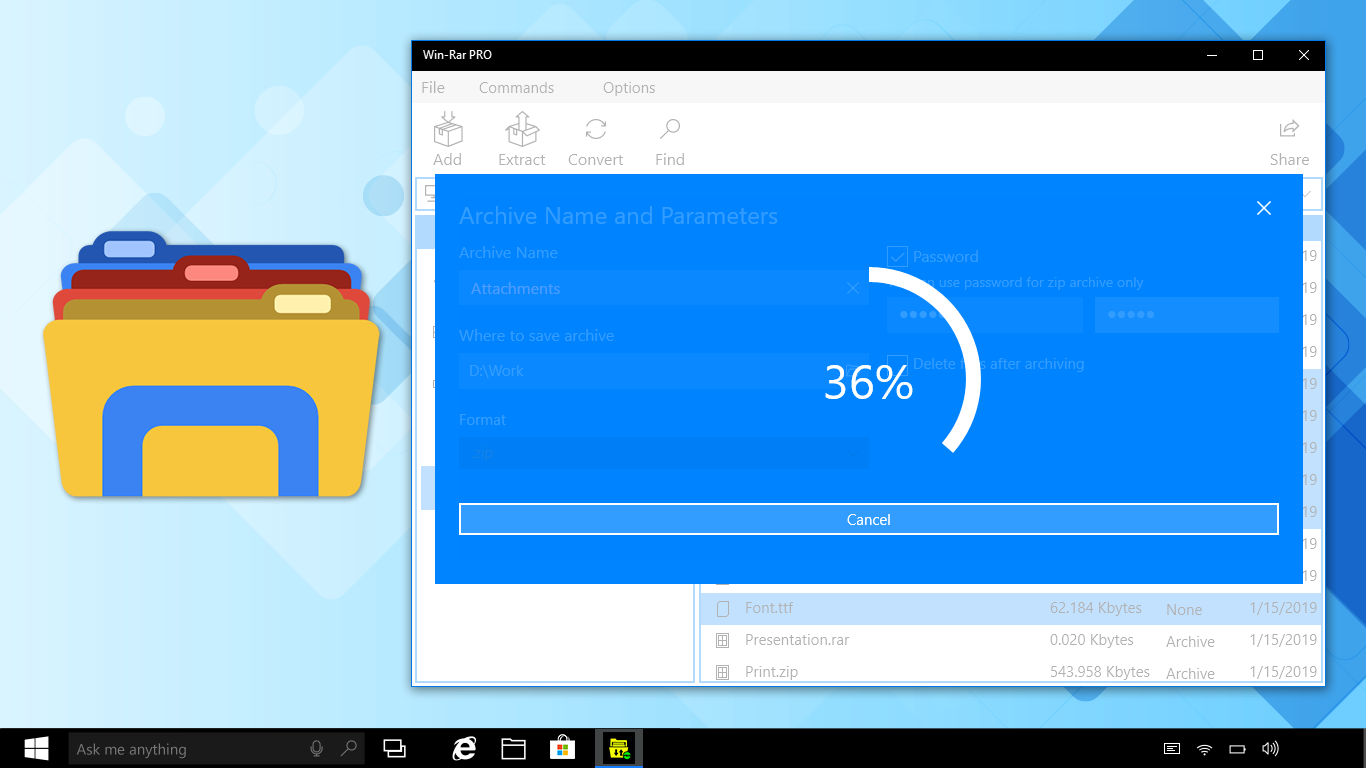Click the Archive type of Presentation.rar

tap(1190, 641)
